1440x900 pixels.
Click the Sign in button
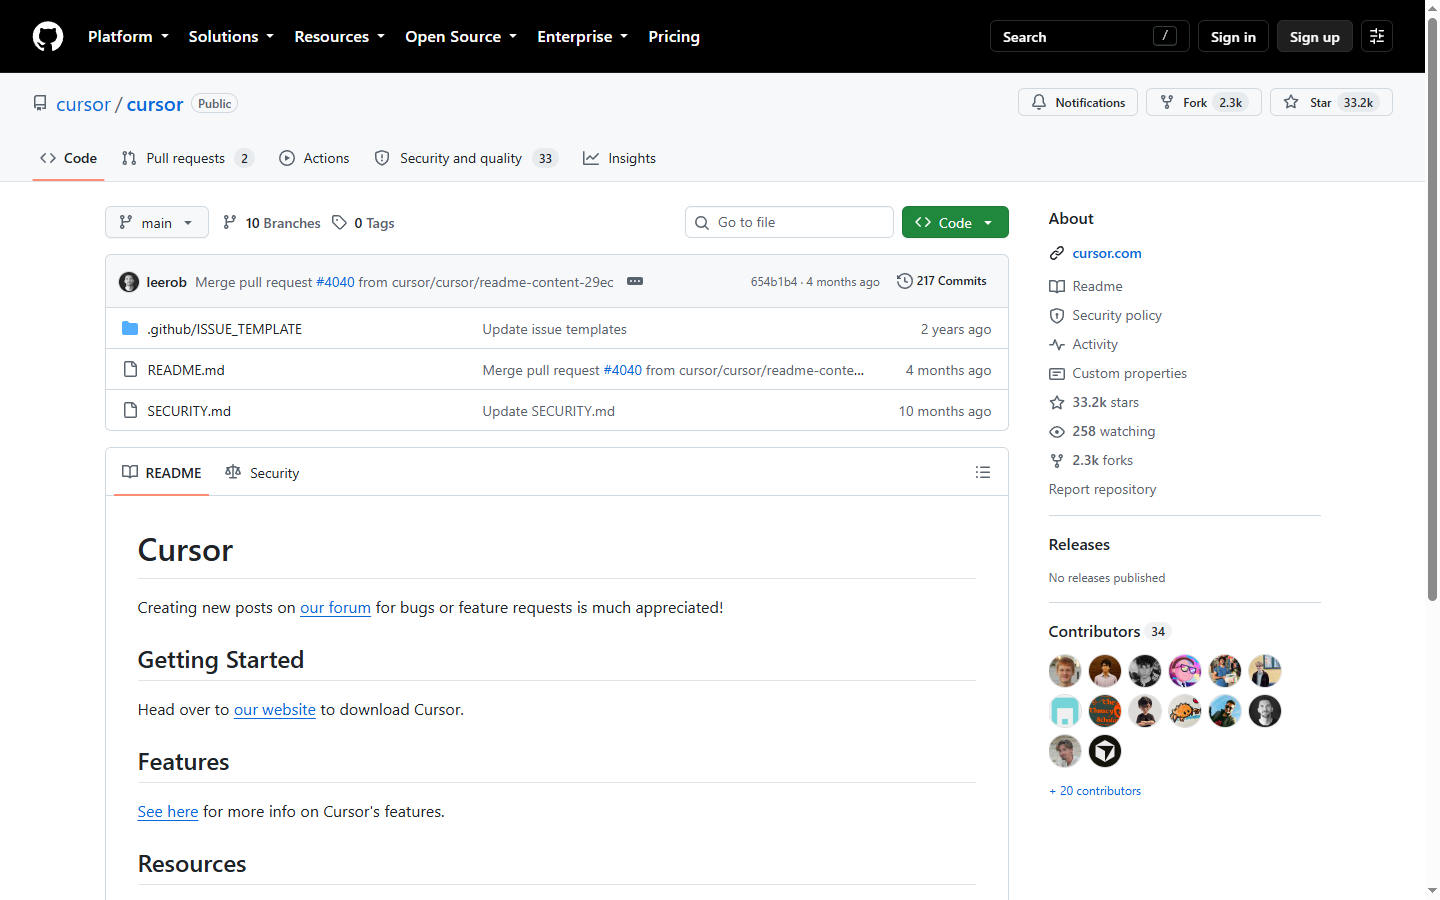click(x=1233, y=37)
